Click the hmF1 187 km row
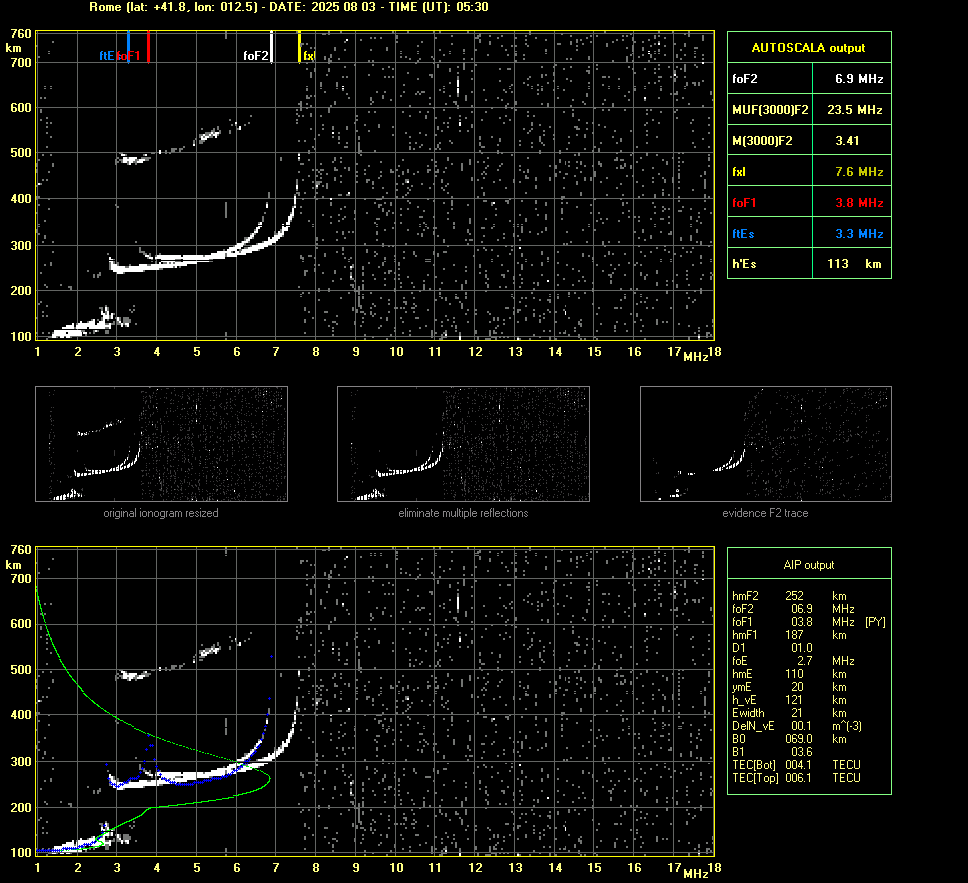Image resolution: width=968 pixels, height=883 pixels. [x=789, y=635]
